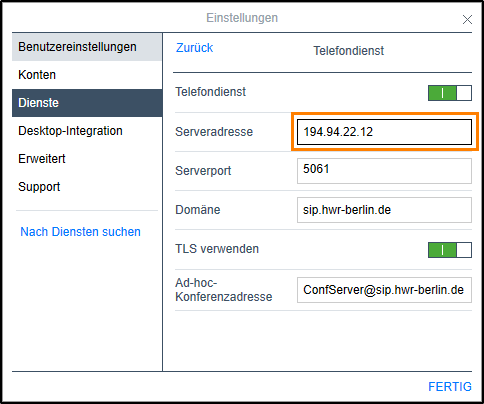The width and height of the screenshot is (484, 404).
Task: Click the Serveradresse label text
Action: (x=214, y=132)
